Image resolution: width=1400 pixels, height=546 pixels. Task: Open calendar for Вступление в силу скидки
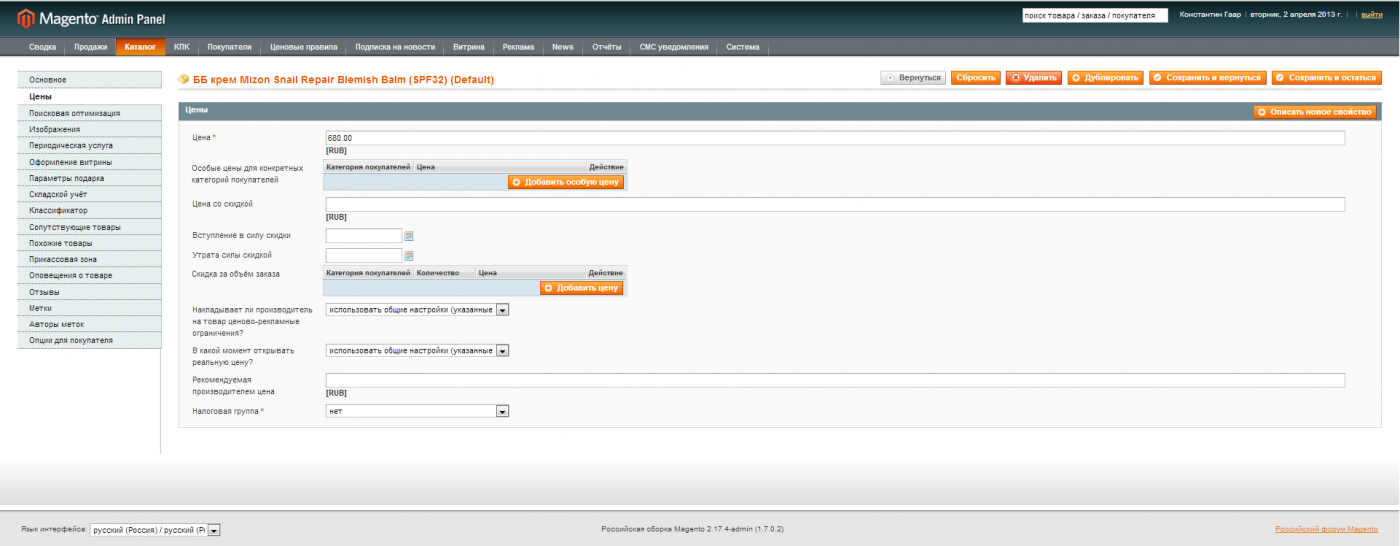click(409, 236)
